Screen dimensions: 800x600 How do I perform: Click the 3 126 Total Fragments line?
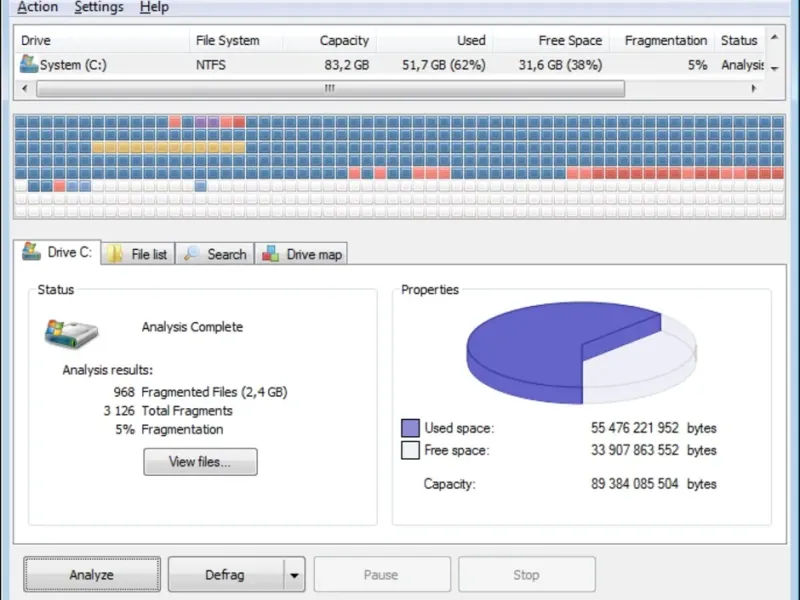[168, 411]
